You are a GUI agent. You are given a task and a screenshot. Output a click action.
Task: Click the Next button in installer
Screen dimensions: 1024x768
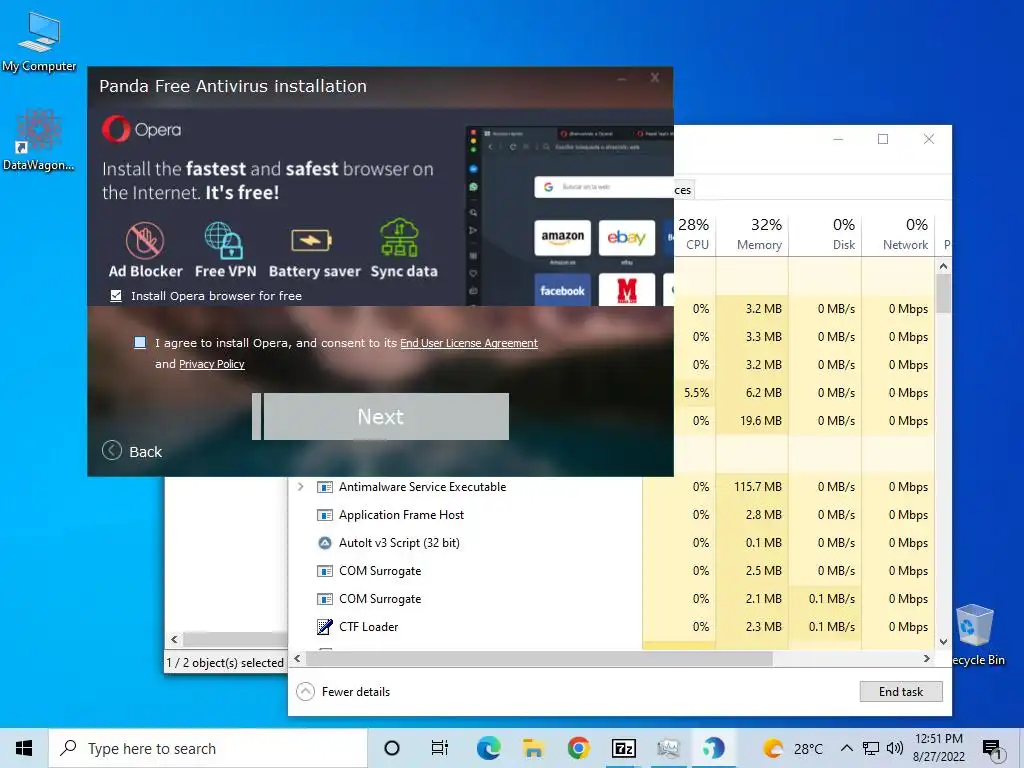pos(380,417)
